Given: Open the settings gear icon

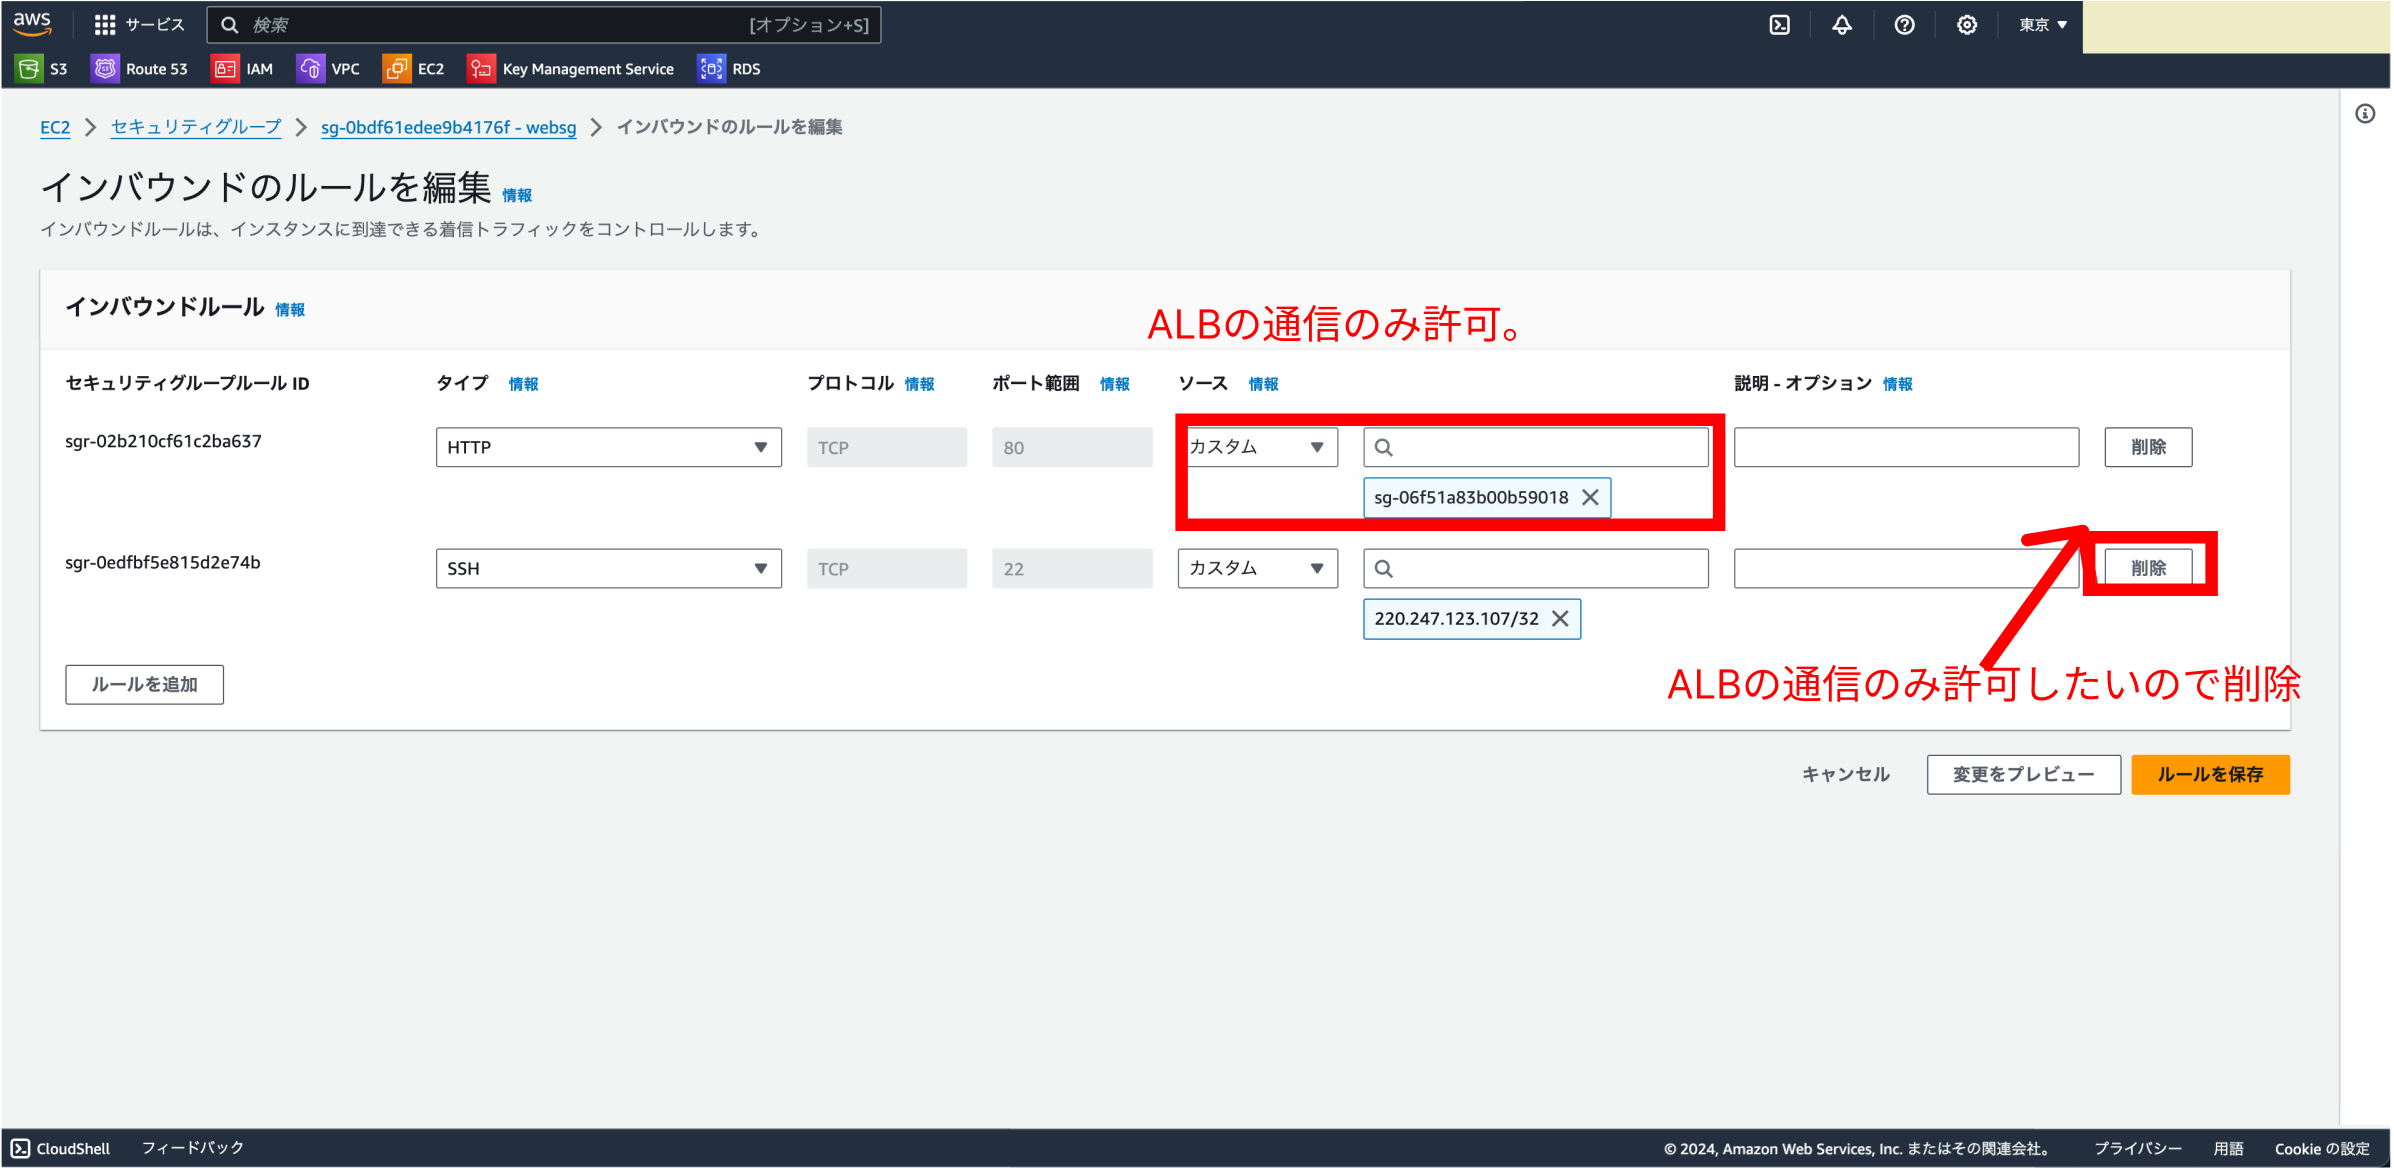Looking at the screenshot, I should click(x=1967, y=25).
